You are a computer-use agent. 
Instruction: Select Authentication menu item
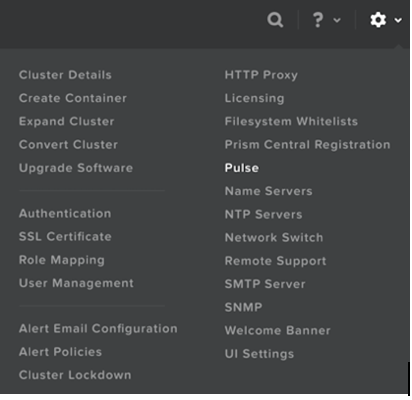pyautogui.click(x=65, y=214)
